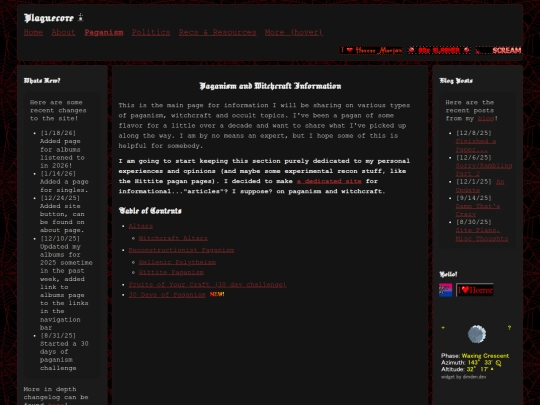Open the Witchcraft Altars link
Image resolution: width=540 pixels, height=405 pixels.
tap(173, 238)
